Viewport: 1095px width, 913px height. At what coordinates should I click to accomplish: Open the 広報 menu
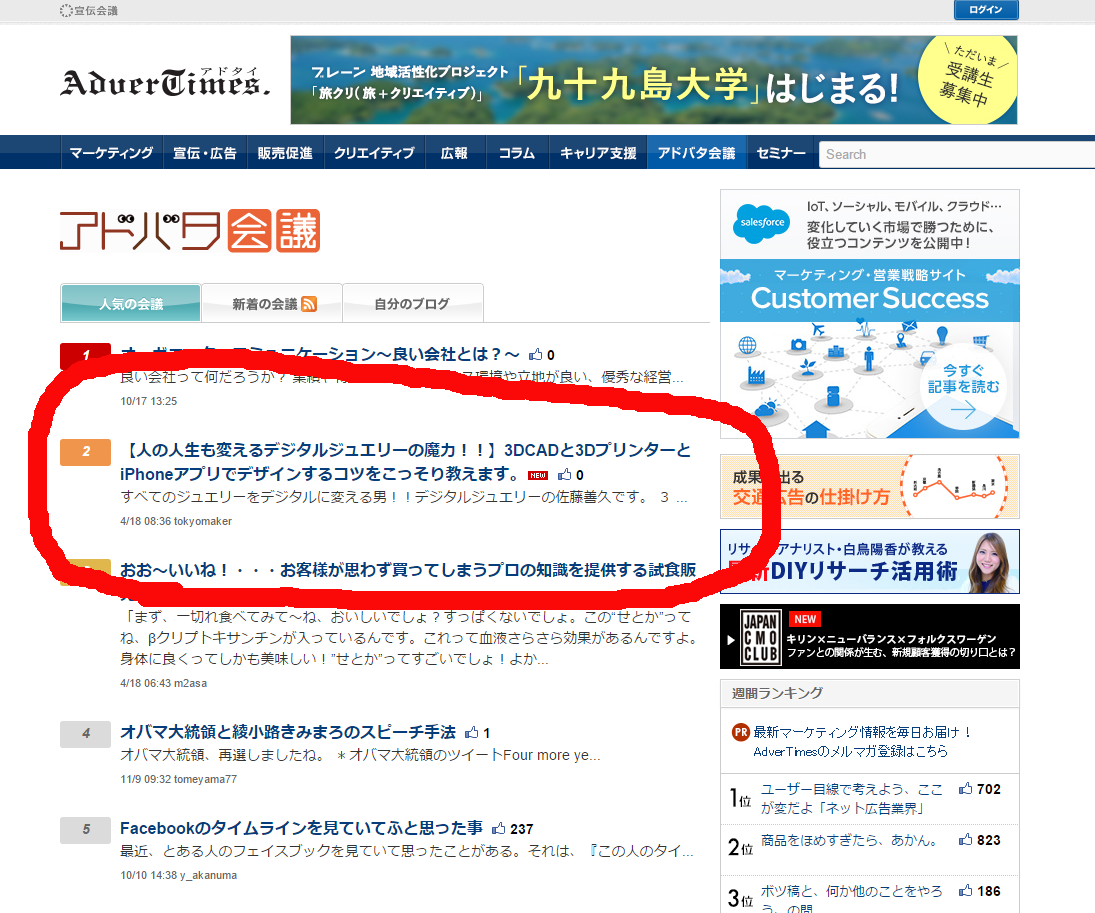tap(455, 153)
